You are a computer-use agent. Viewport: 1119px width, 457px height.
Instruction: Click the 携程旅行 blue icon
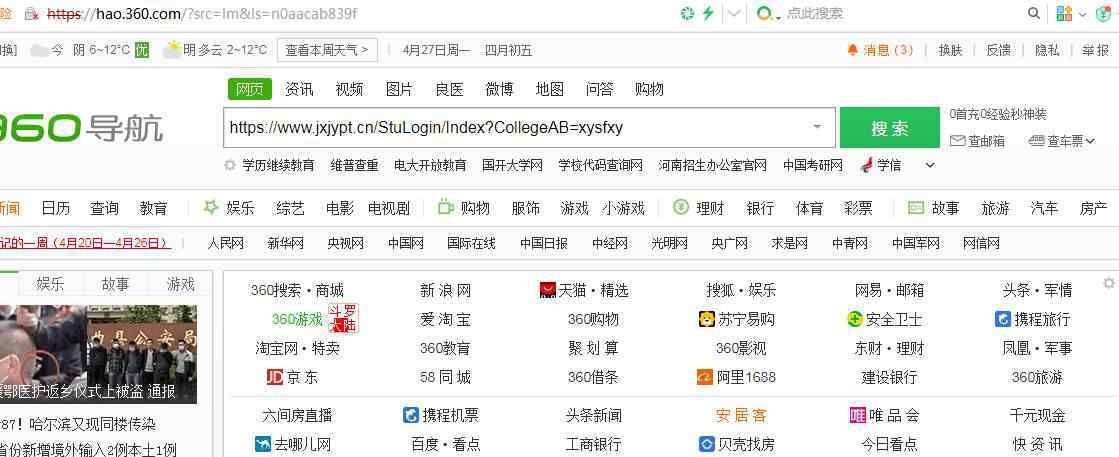pos(1003,318)
